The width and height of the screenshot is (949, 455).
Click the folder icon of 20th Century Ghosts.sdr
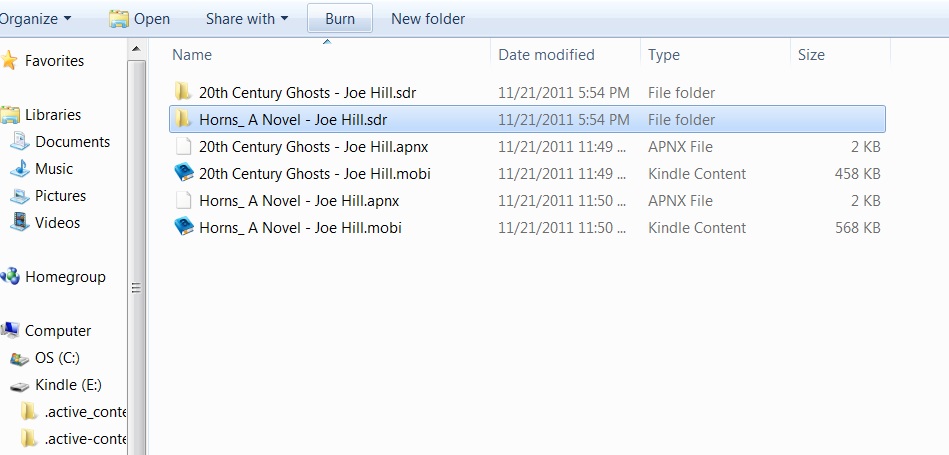pos(183,93)
